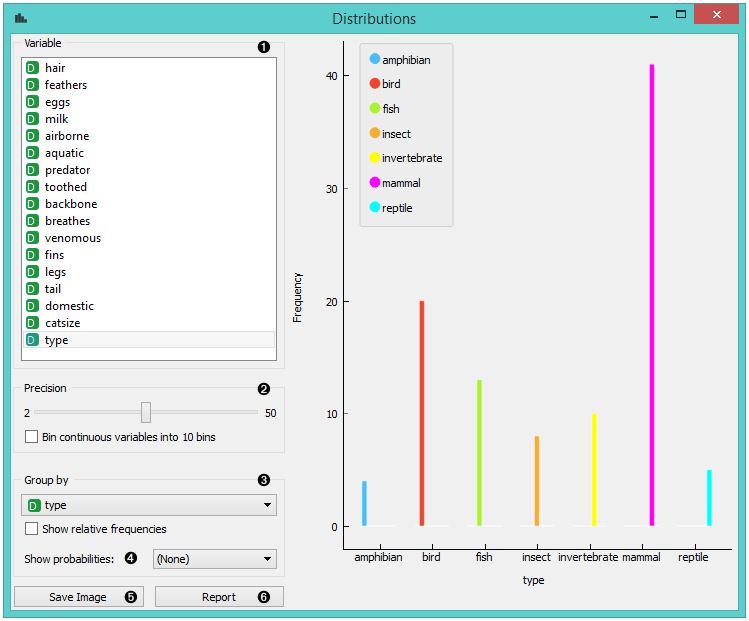Click the Distributions window title bar icon

pyautogui.click(x=21, y=18)
